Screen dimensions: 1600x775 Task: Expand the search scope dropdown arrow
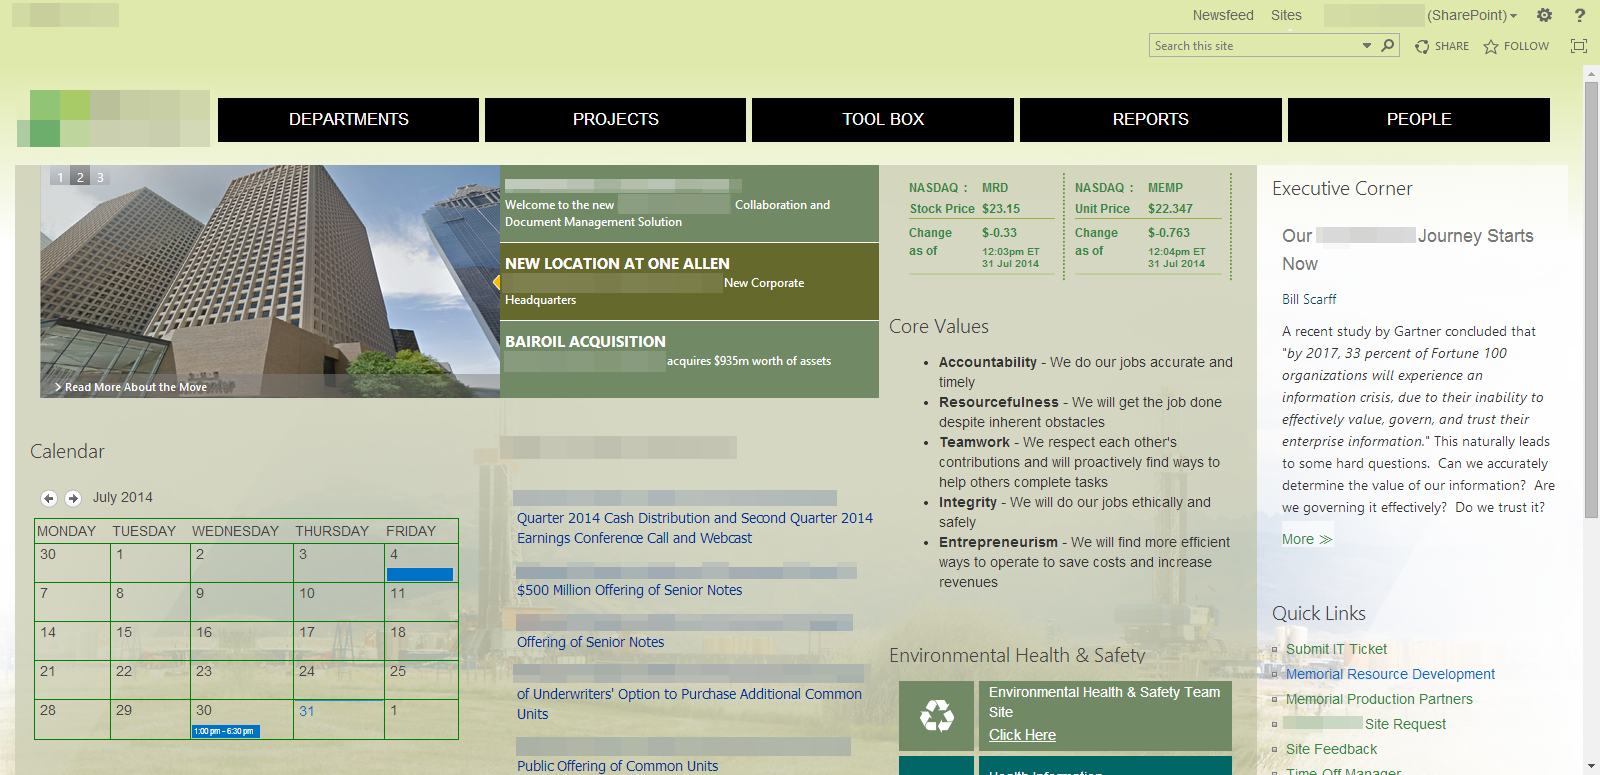pyautogui.click(x=1367, y=46)
